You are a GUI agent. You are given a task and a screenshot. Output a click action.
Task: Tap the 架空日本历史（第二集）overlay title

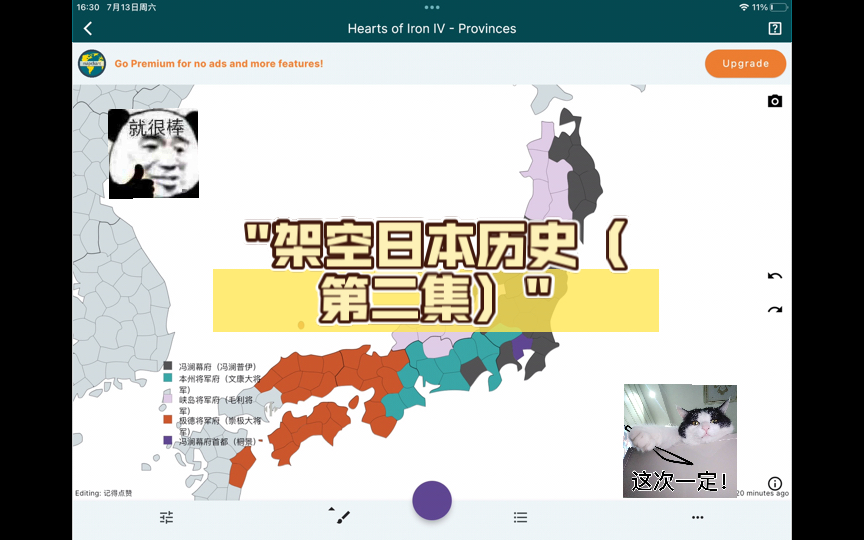point(435,273)
